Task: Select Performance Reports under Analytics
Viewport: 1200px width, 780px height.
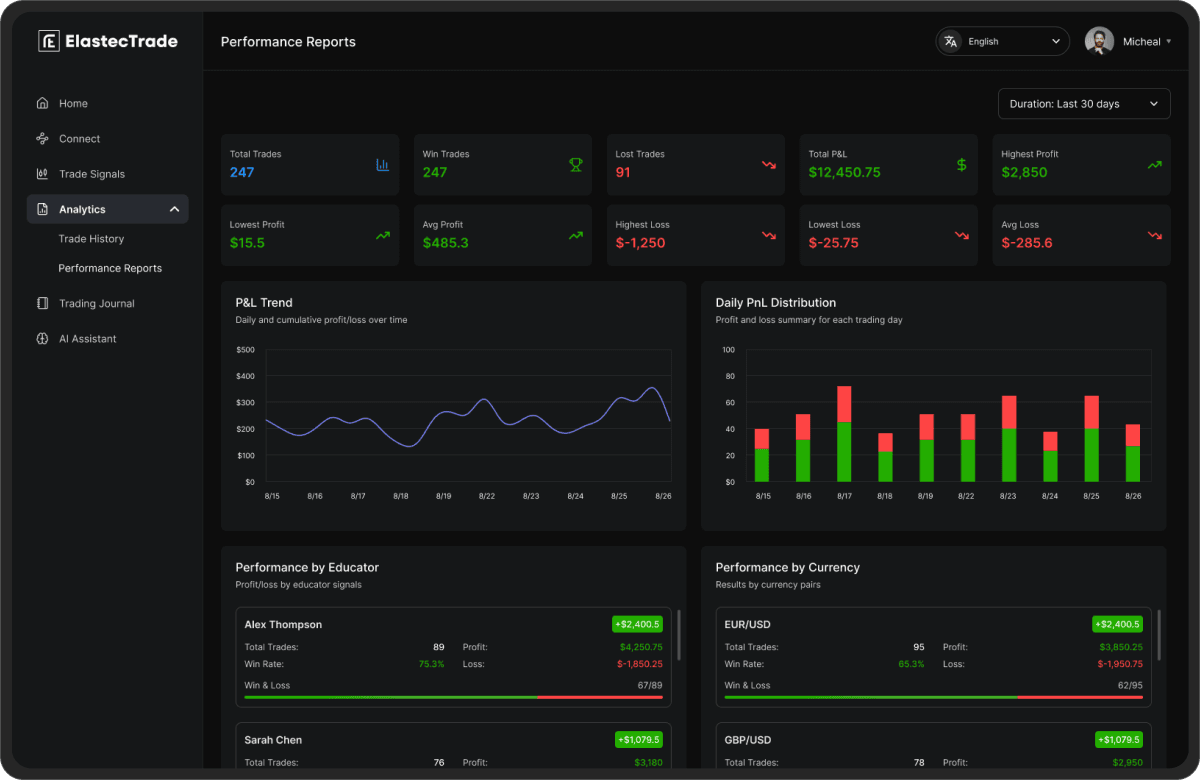Action: click(112, 268)
